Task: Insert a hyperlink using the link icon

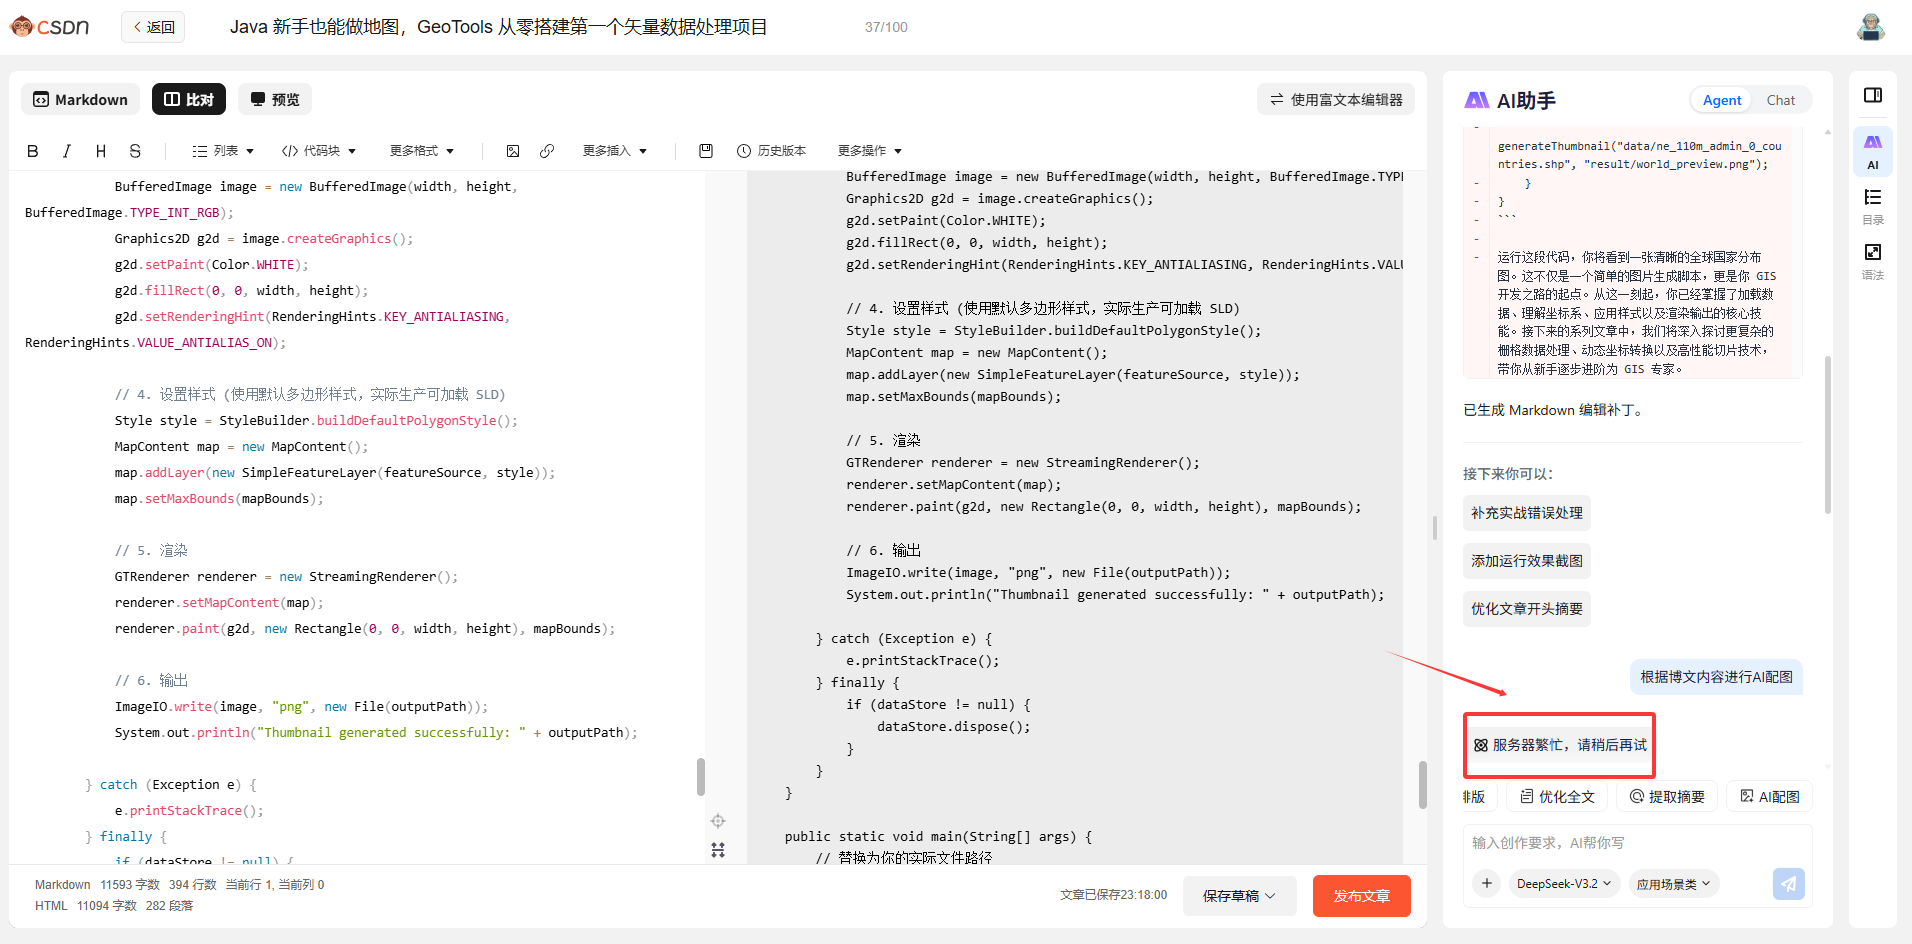Action: (547, 151)
